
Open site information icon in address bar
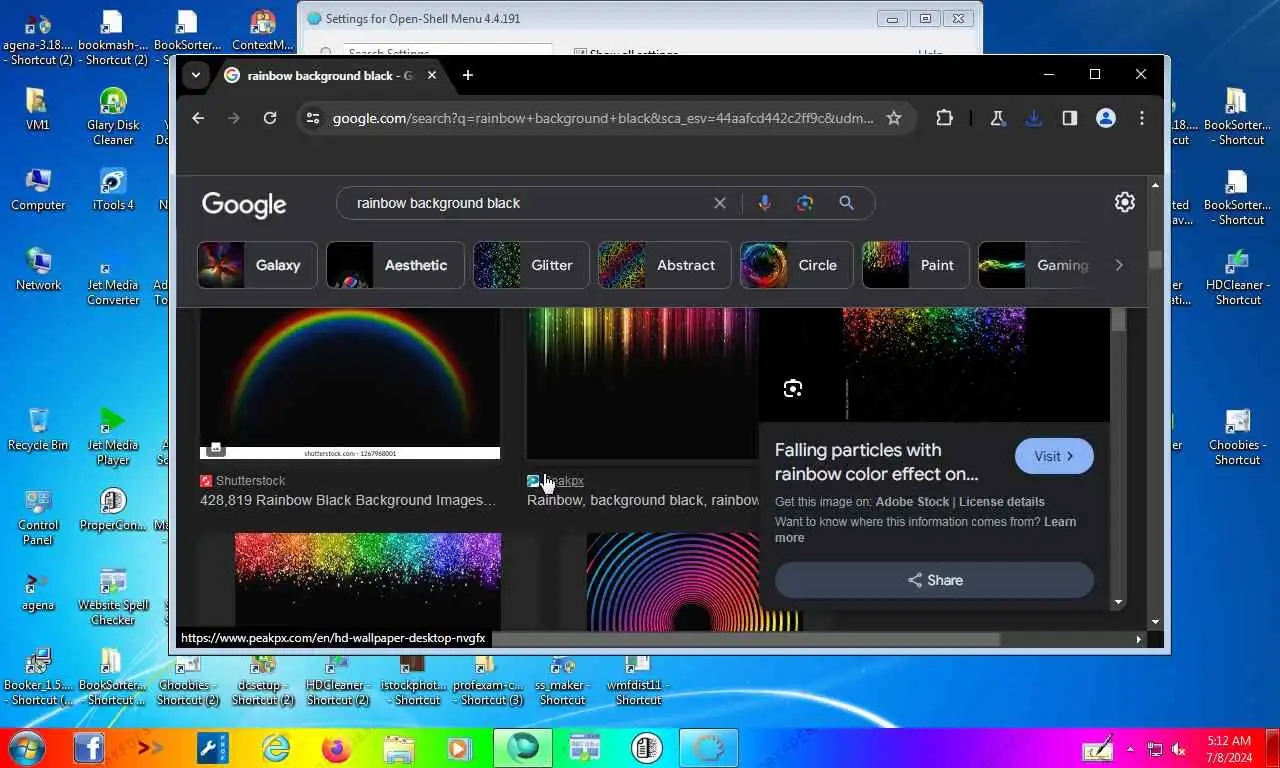coord(313,118)
